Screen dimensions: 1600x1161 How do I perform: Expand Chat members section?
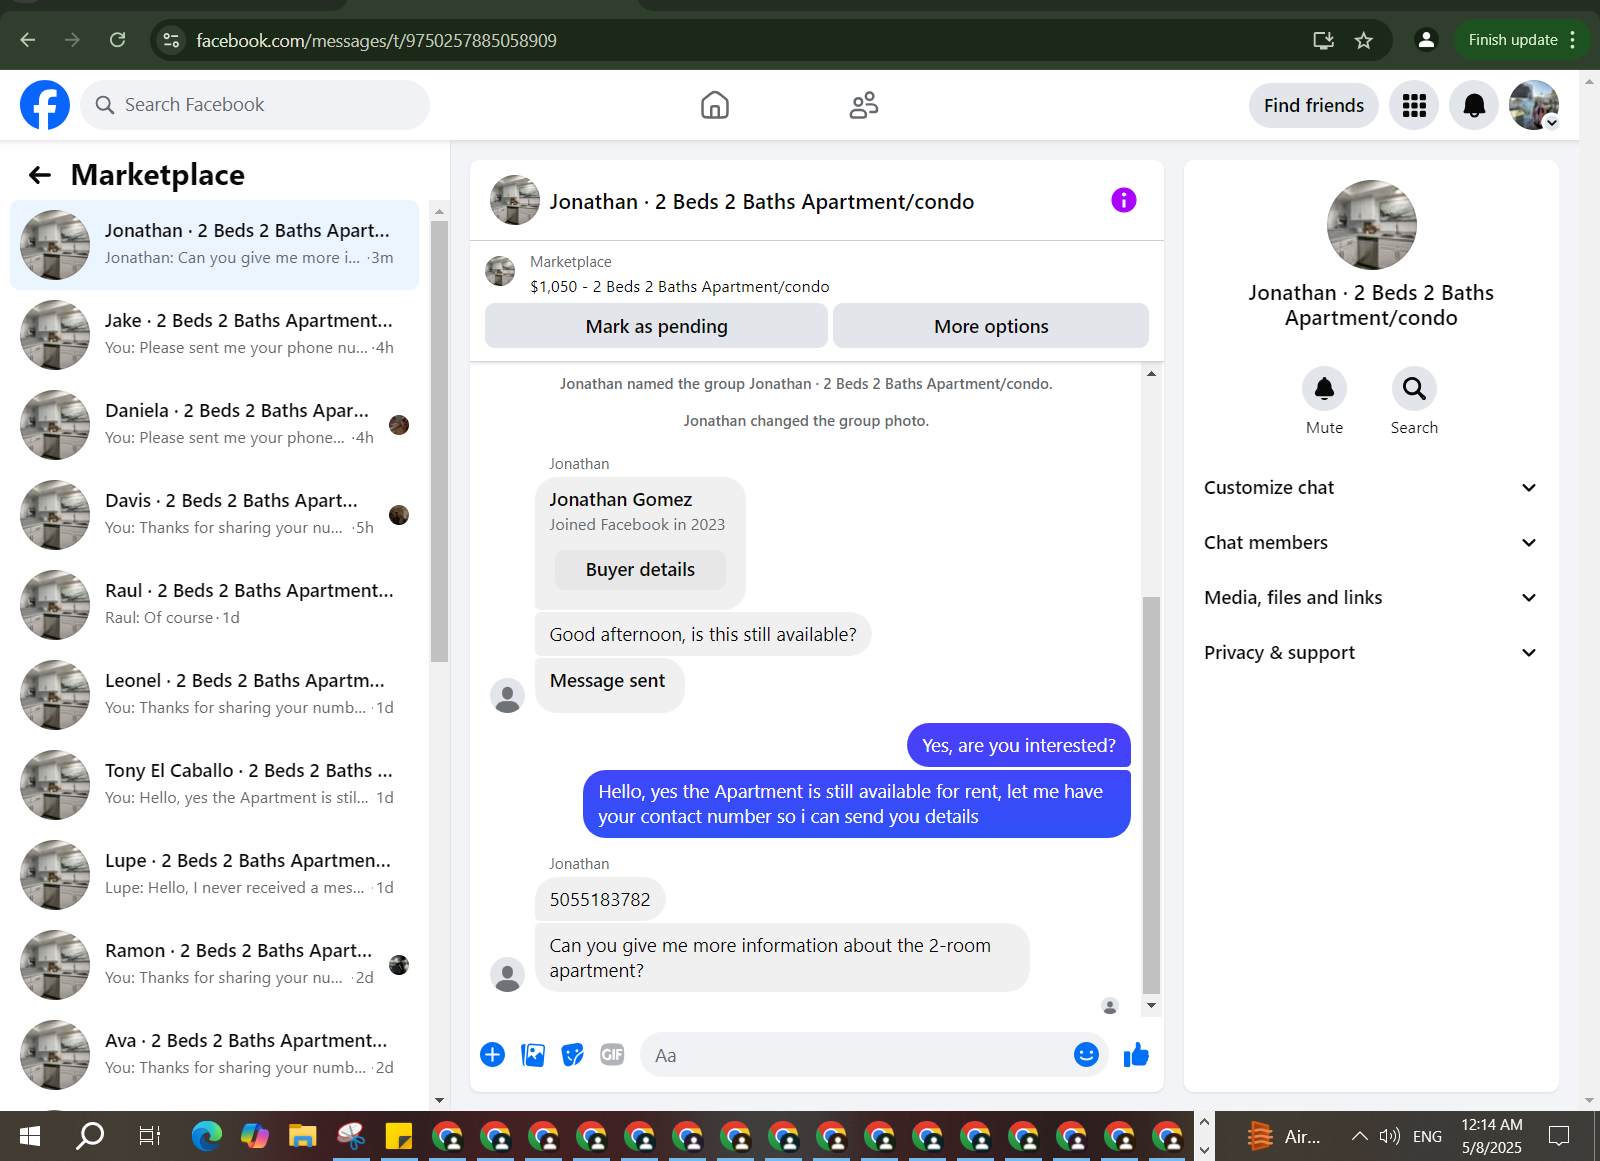pyautogui.click(x=1371, y=543)
